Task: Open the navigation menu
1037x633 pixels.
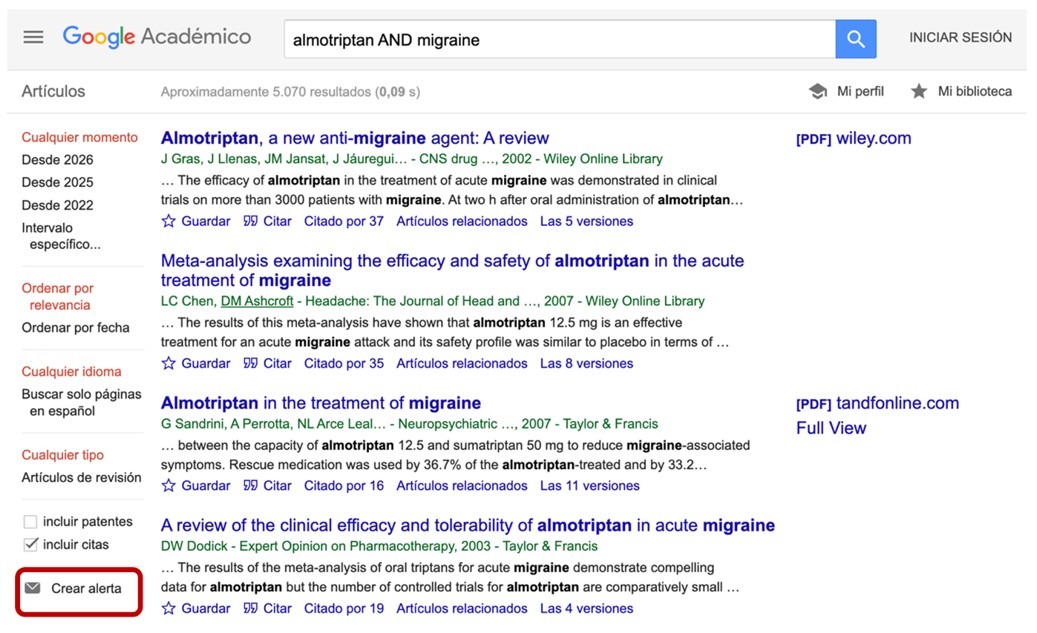Action: point(33,36)
